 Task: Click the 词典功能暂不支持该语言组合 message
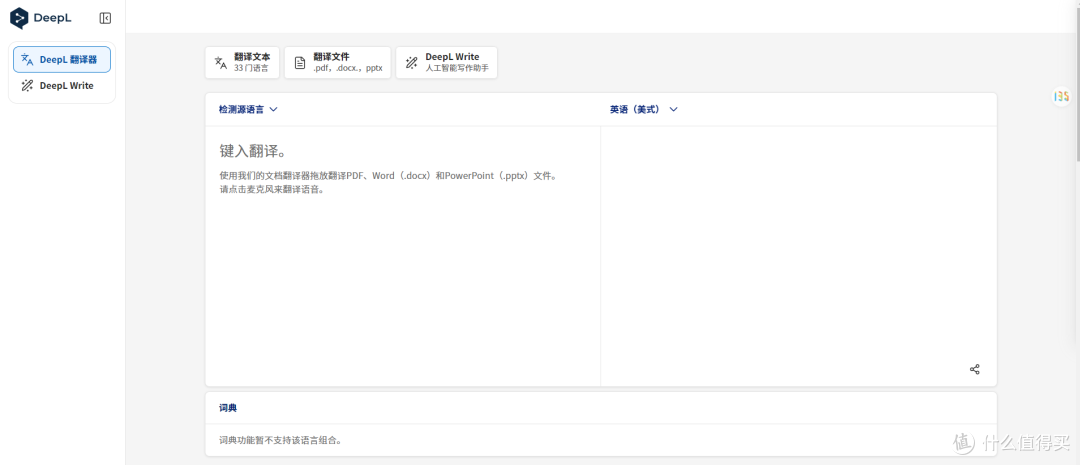click(280, 440)
